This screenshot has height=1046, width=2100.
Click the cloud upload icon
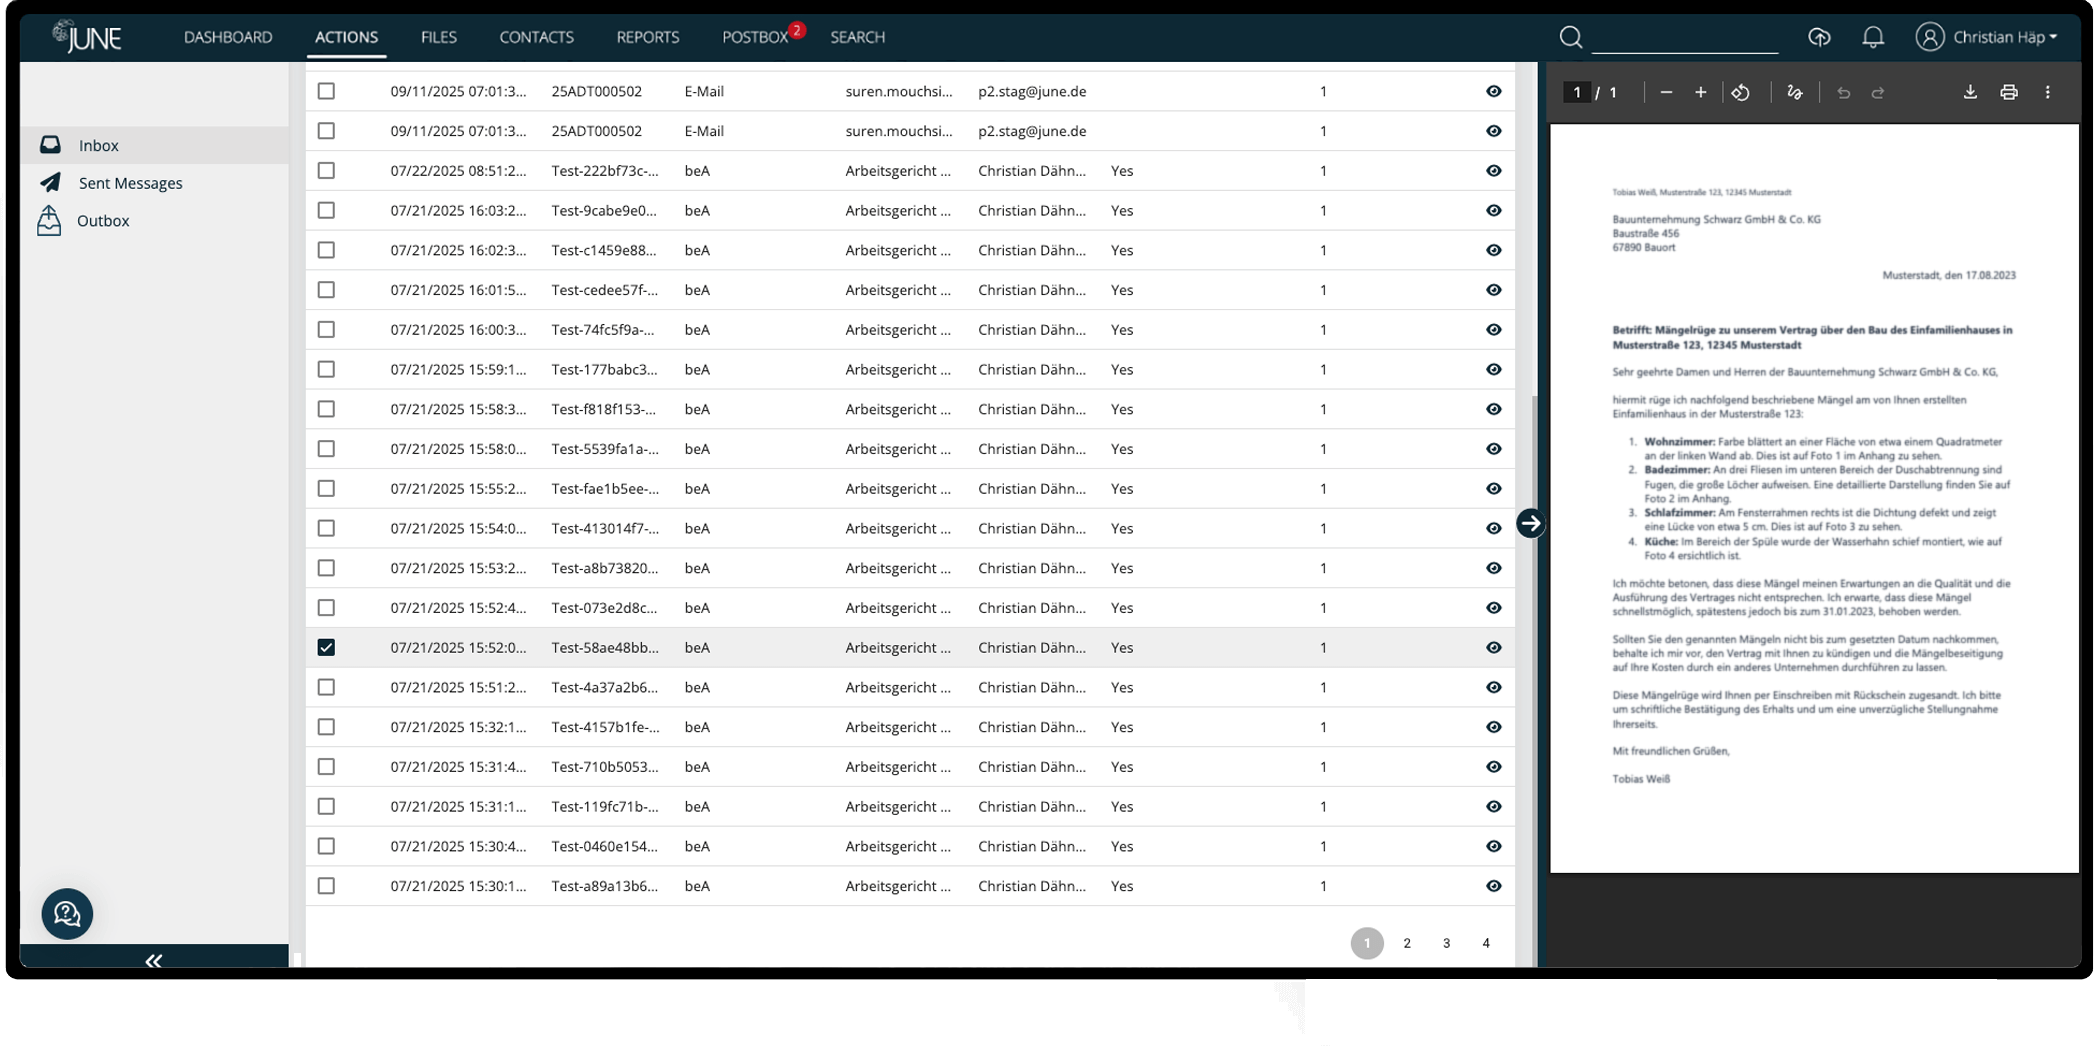point(1819,37)
